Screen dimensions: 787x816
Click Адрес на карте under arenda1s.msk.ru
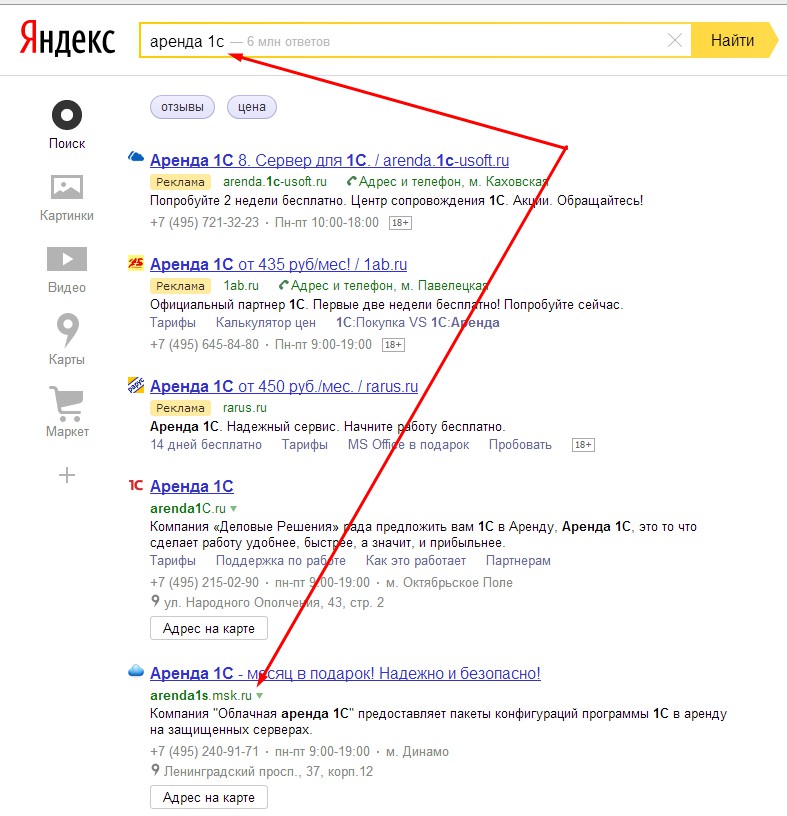tap(209, 797)
